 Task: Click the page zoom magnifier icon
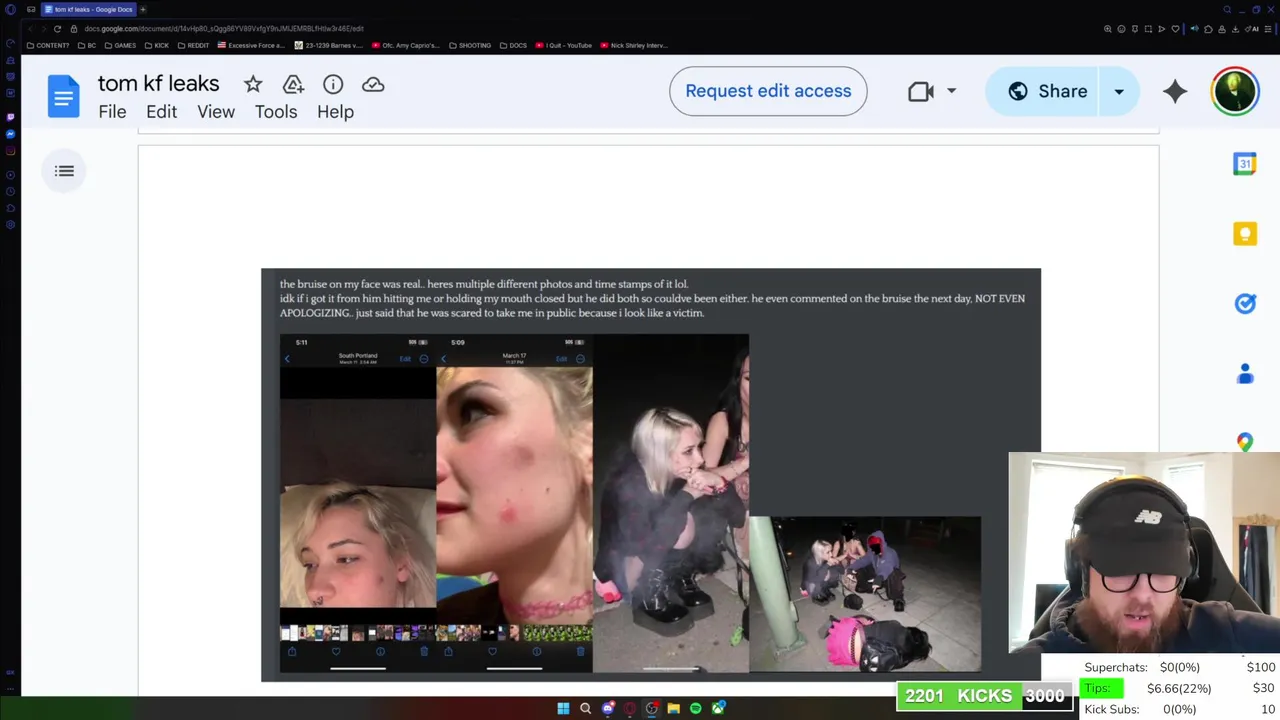1108,29
